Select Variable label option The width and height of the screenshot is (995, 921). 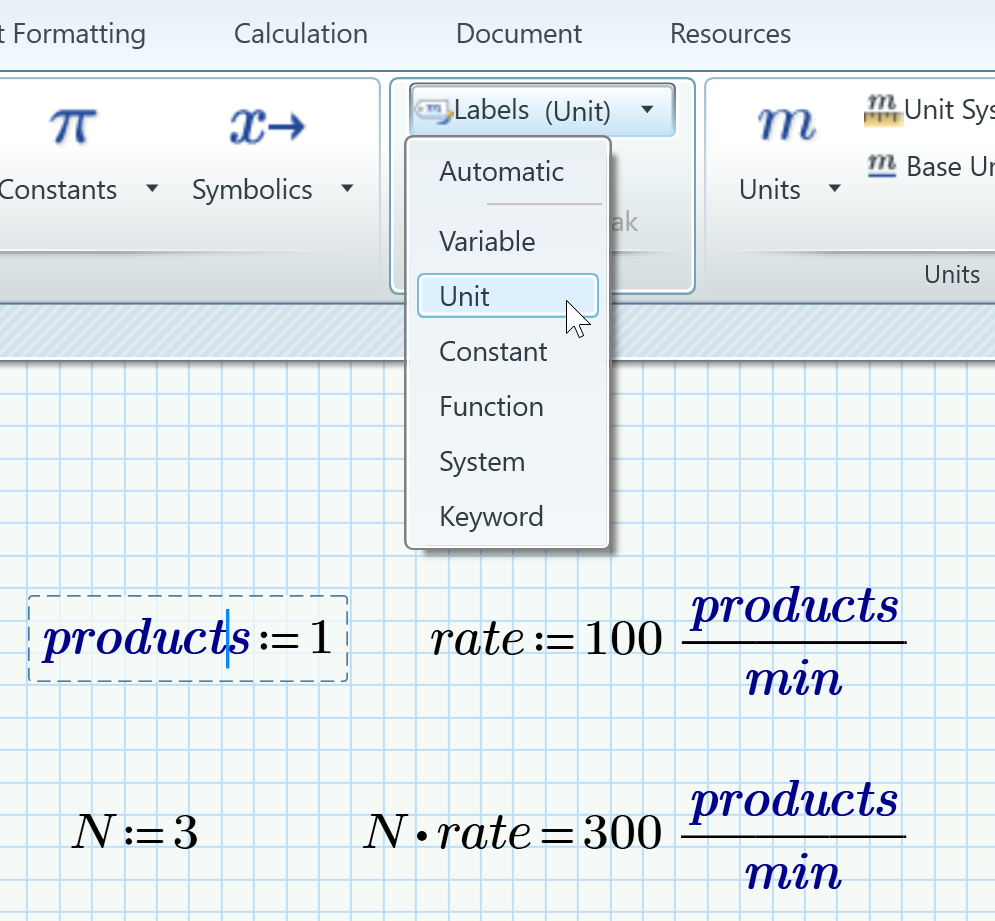click(487, 242)
